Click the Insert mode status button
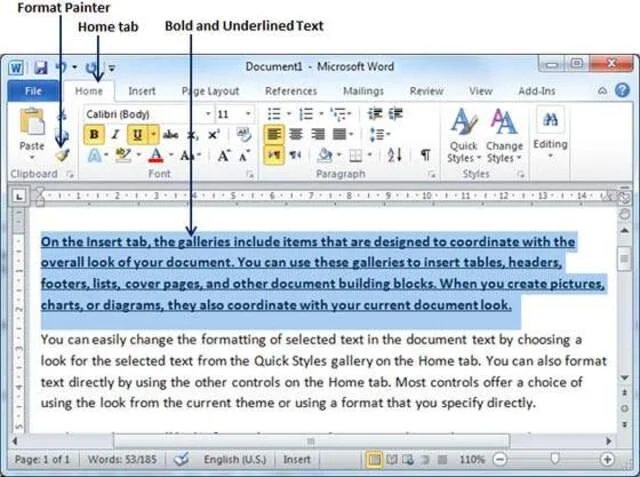 [297, 459]
